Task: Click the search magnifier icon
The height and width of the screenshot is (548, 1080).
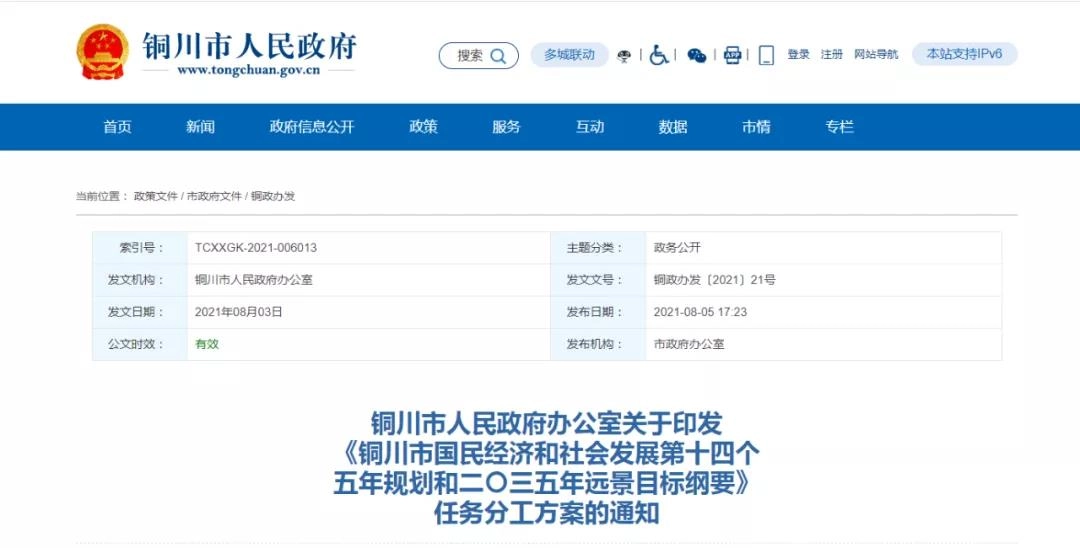Action: click(500, 56)
